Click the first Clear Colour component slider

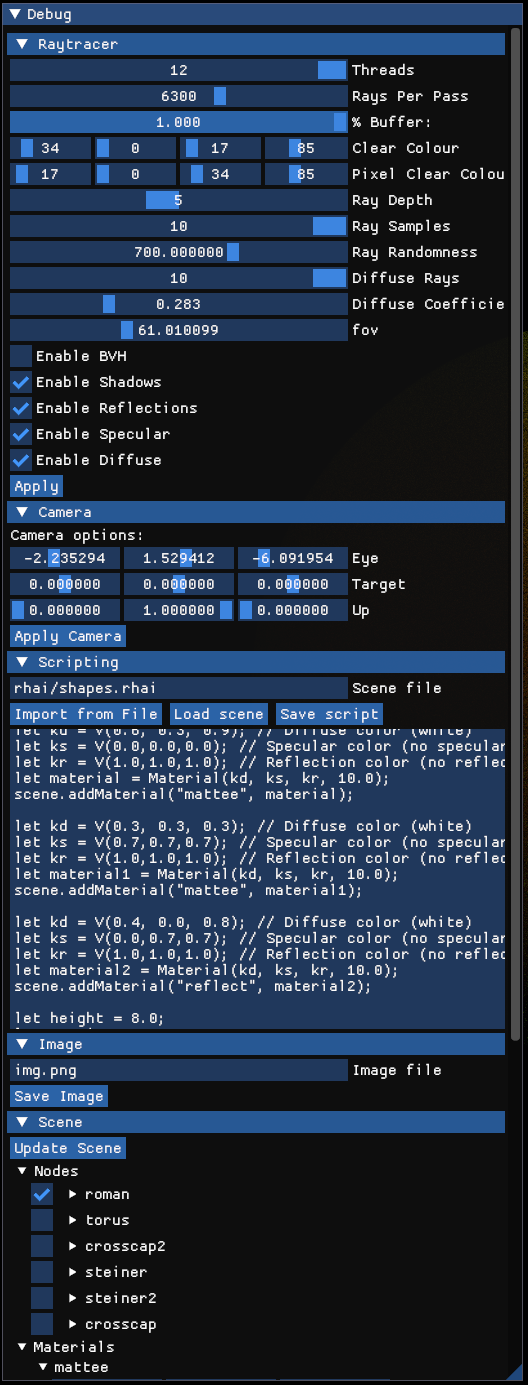click(x=50, y=148)
